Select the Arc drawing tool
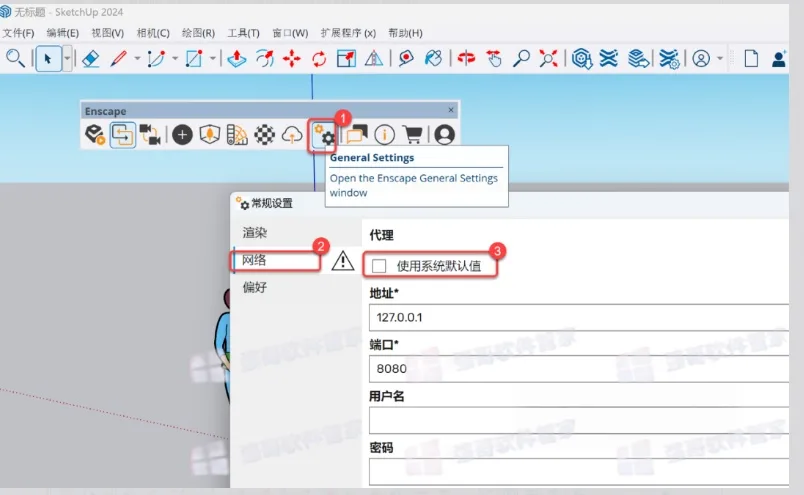 click(x=156, y=58)
